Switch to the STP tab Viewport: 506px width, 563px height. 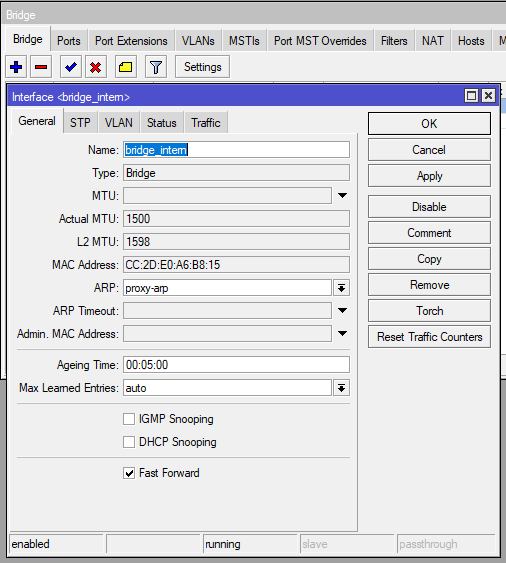[x=80, y=123]
